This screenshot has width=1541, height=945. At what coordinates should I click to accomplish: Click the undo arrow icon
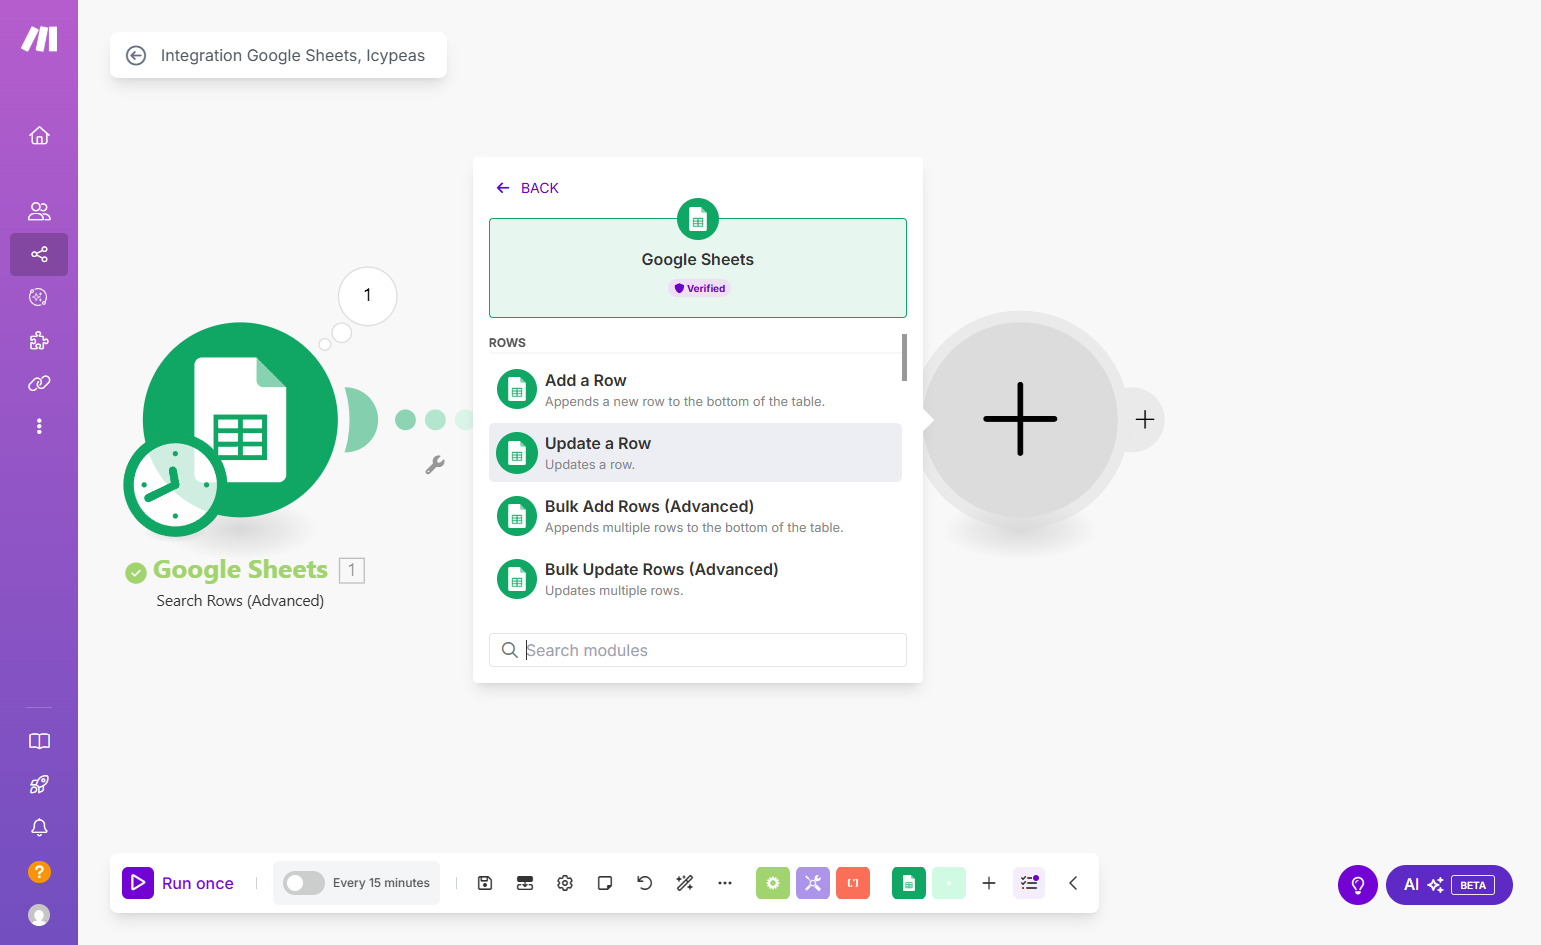pyautogui.click(x=645, y=883)
